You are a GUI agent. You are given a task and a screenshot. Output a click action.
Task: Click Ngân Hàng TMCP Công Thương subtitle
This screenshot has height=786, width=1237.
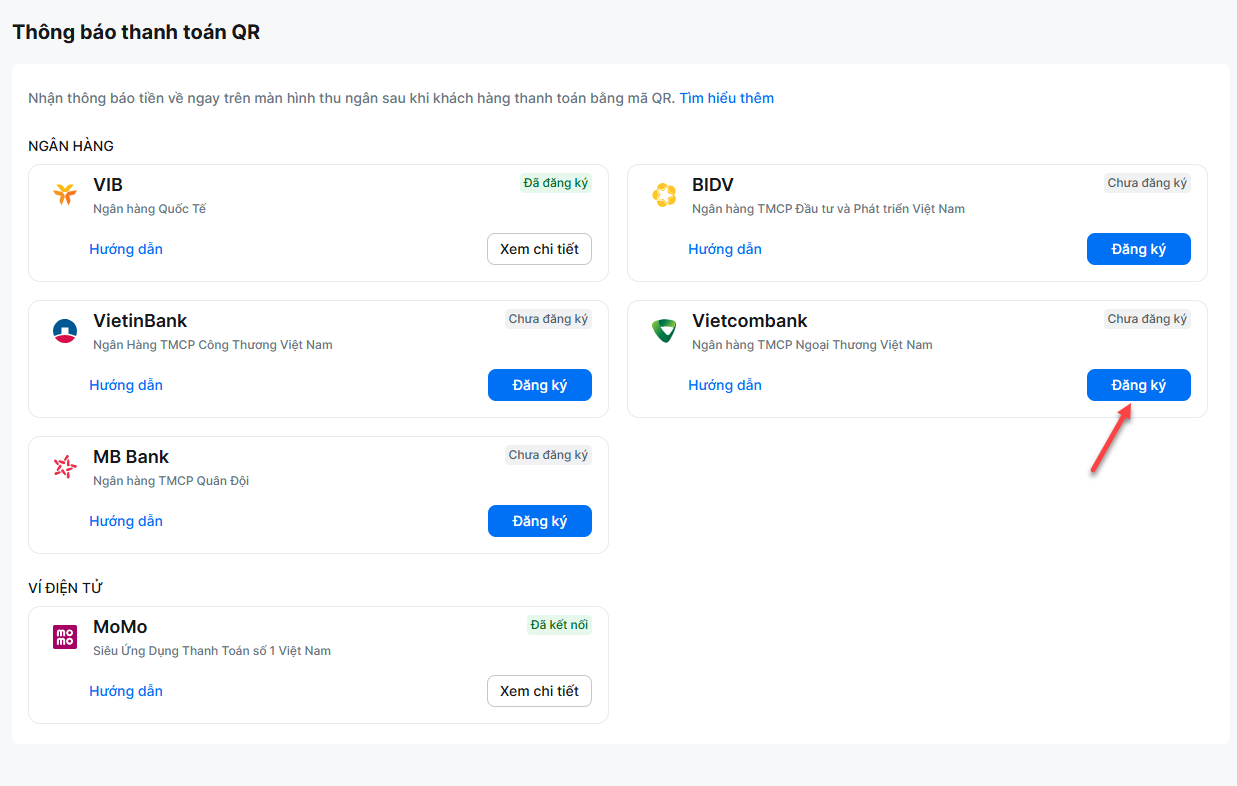213,345
